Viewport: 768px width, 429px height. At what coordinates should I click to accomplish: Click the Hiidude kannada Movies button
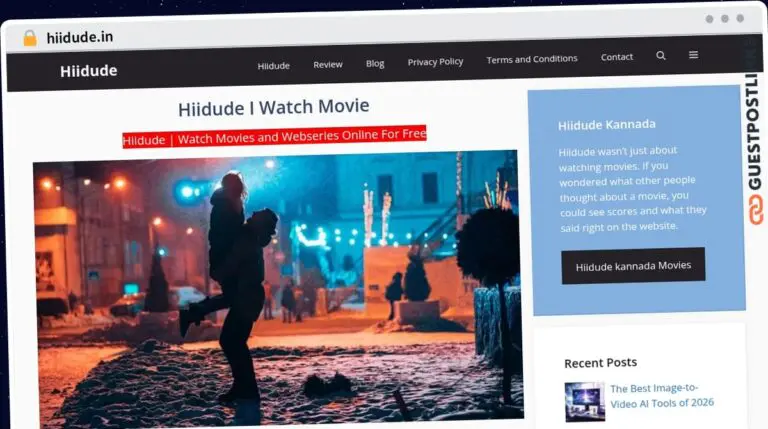tap(633, 266)
